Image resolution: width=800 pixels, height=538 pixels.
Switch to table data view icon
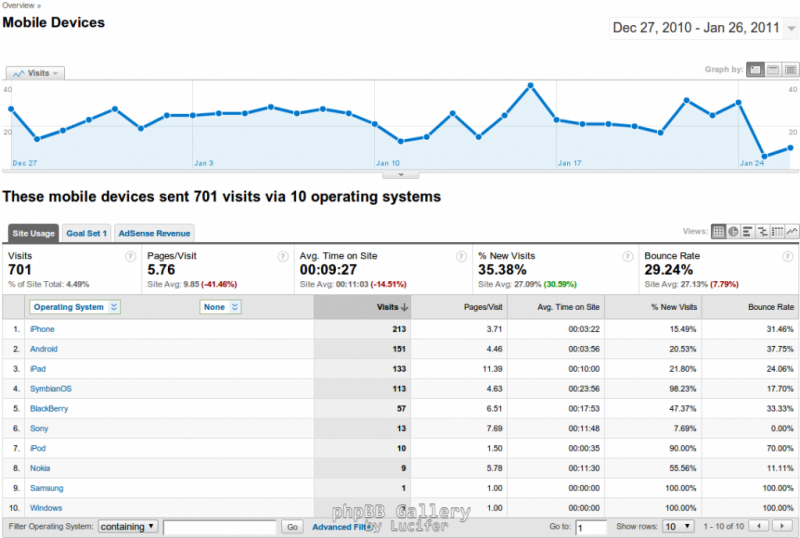click(x=718, y=232)
